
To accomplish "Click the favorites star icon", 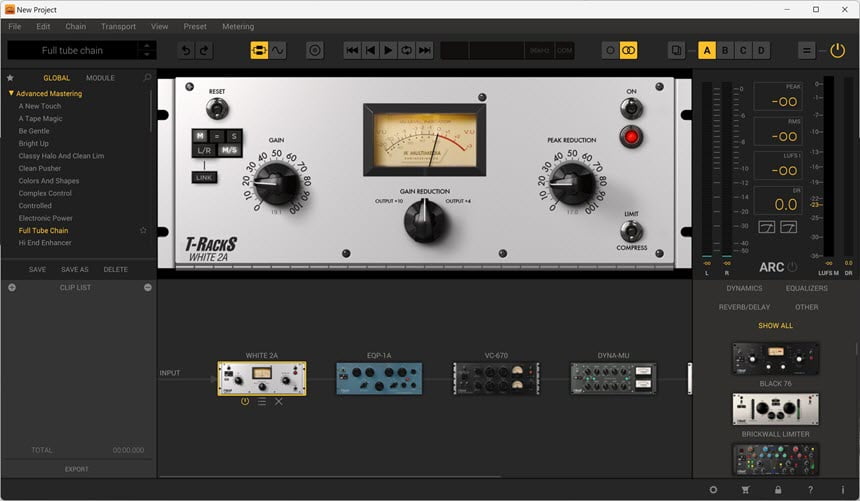I will (10, 78).
